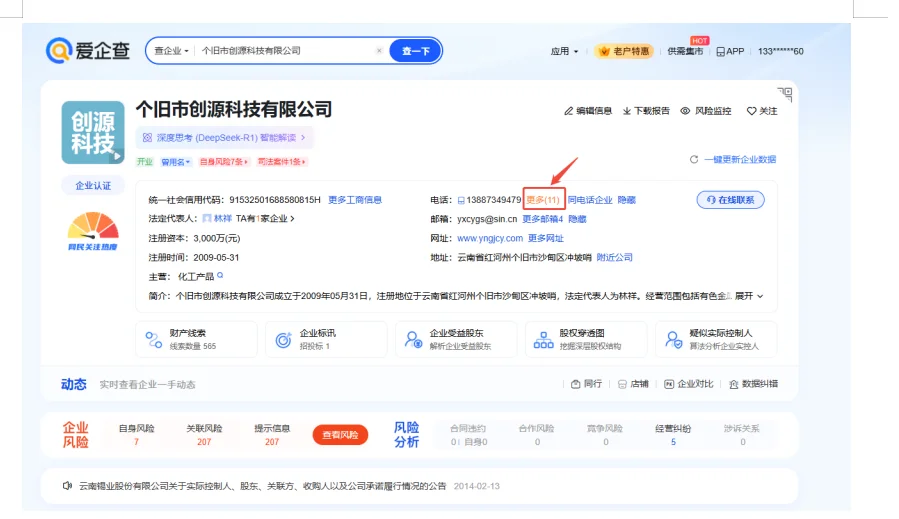The image size is (899, 519).
Task: Open website www.yngjcy.com
Action: click(x=490, y=238)
